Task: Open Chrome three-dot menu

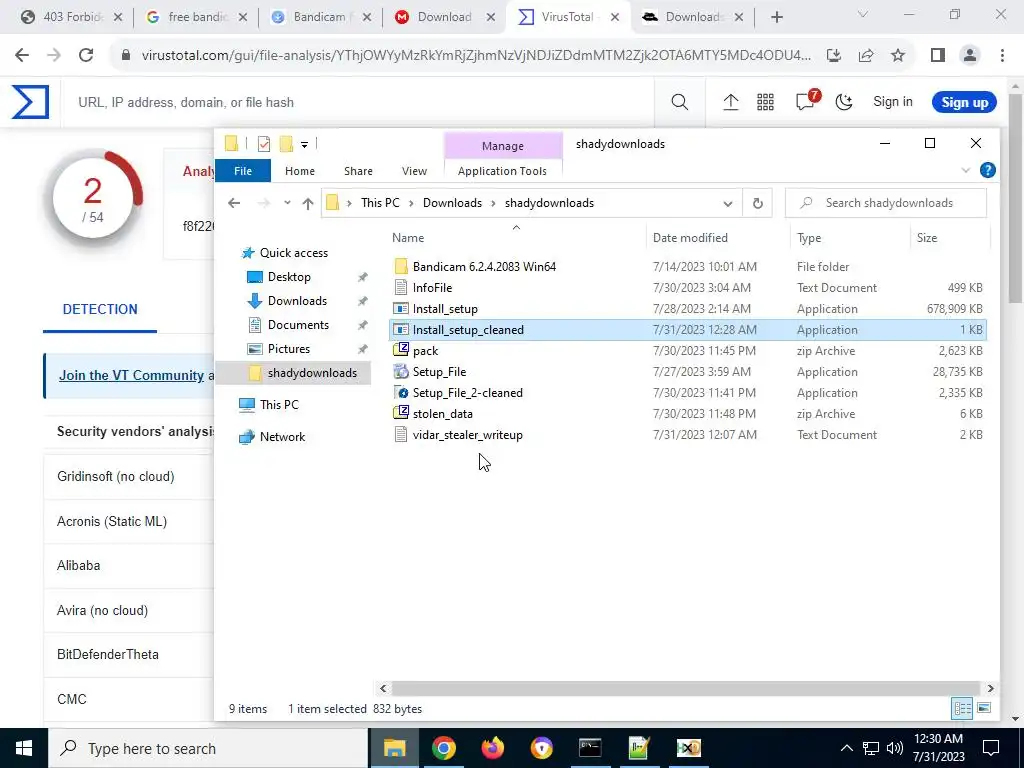Action: [x=1002, y=56]
